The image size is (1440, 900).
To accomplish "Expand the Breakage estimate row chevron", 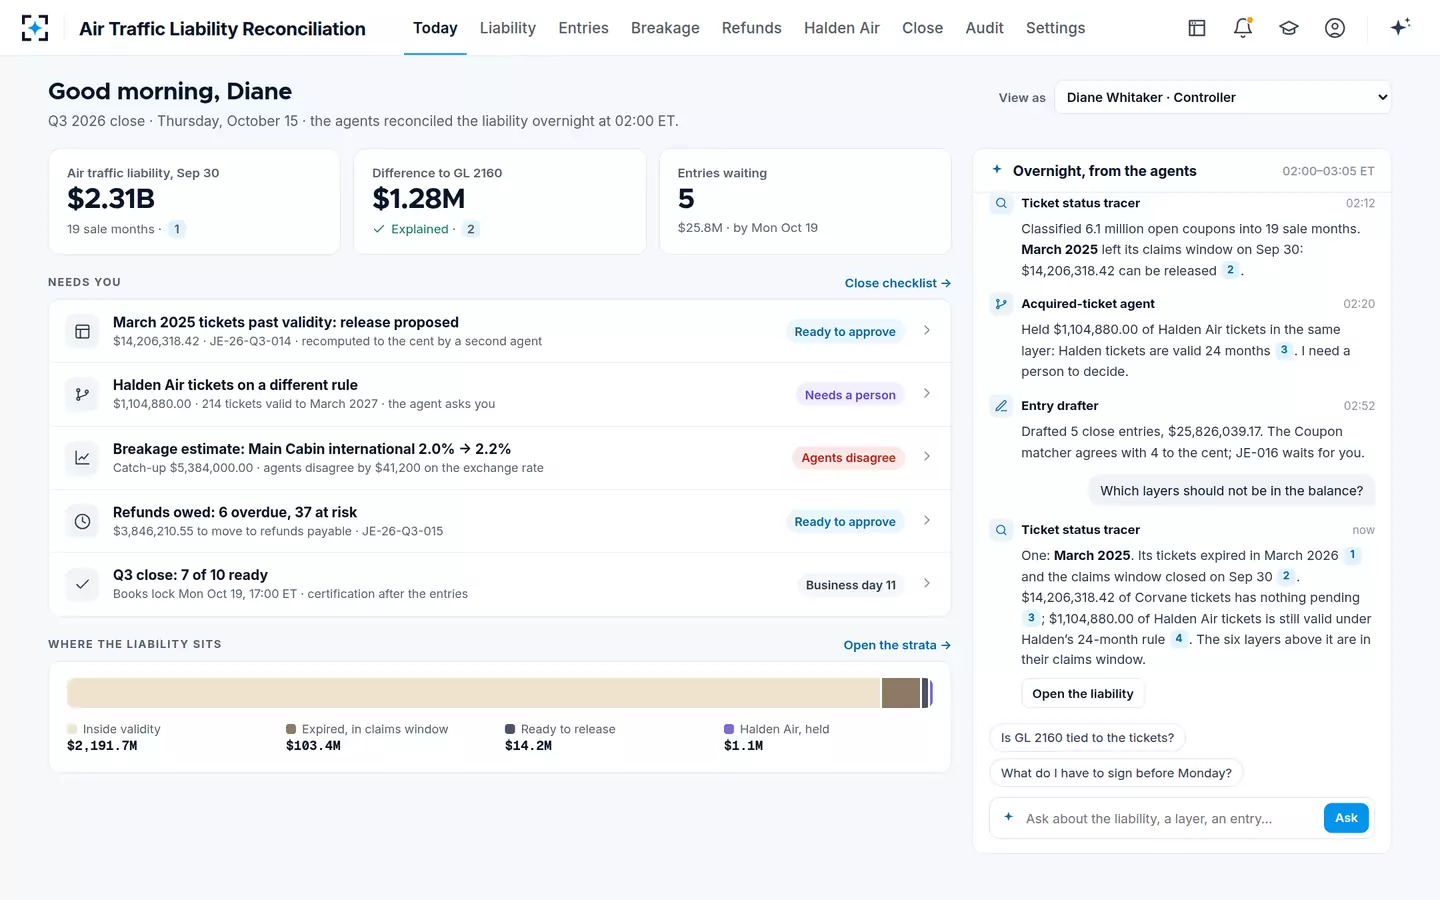I will click(x=927, y=456).
